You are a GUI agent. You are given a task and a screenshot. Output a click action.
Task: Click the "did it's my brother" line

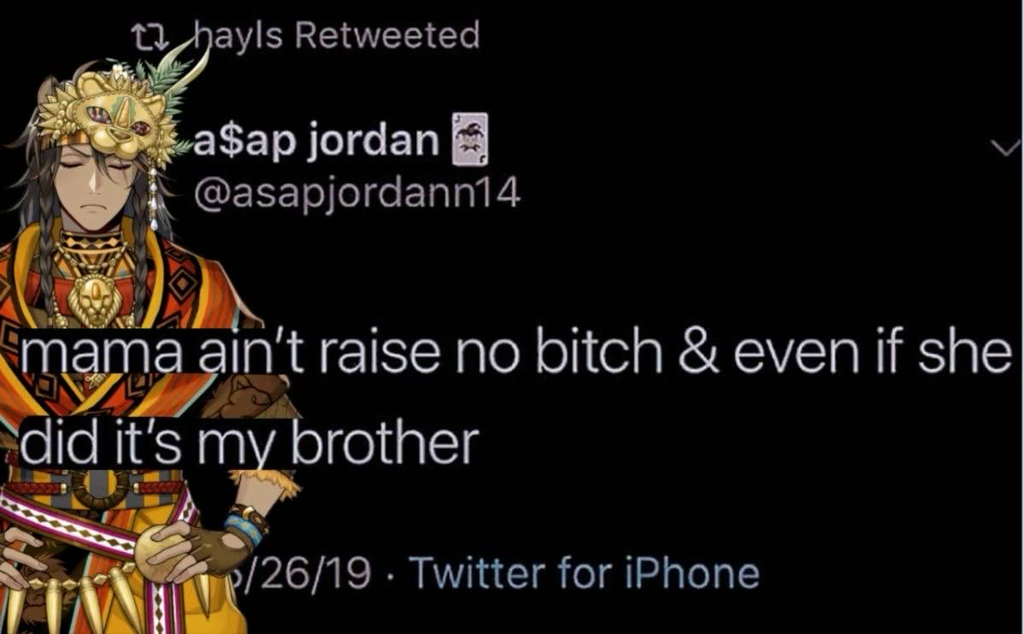click(249, 443)
